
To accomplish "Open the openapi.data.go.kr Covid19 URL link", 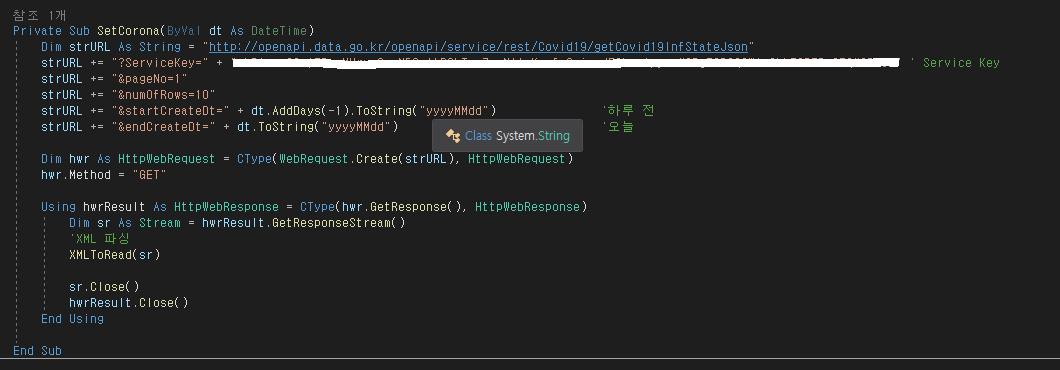I will click(479, 47).
